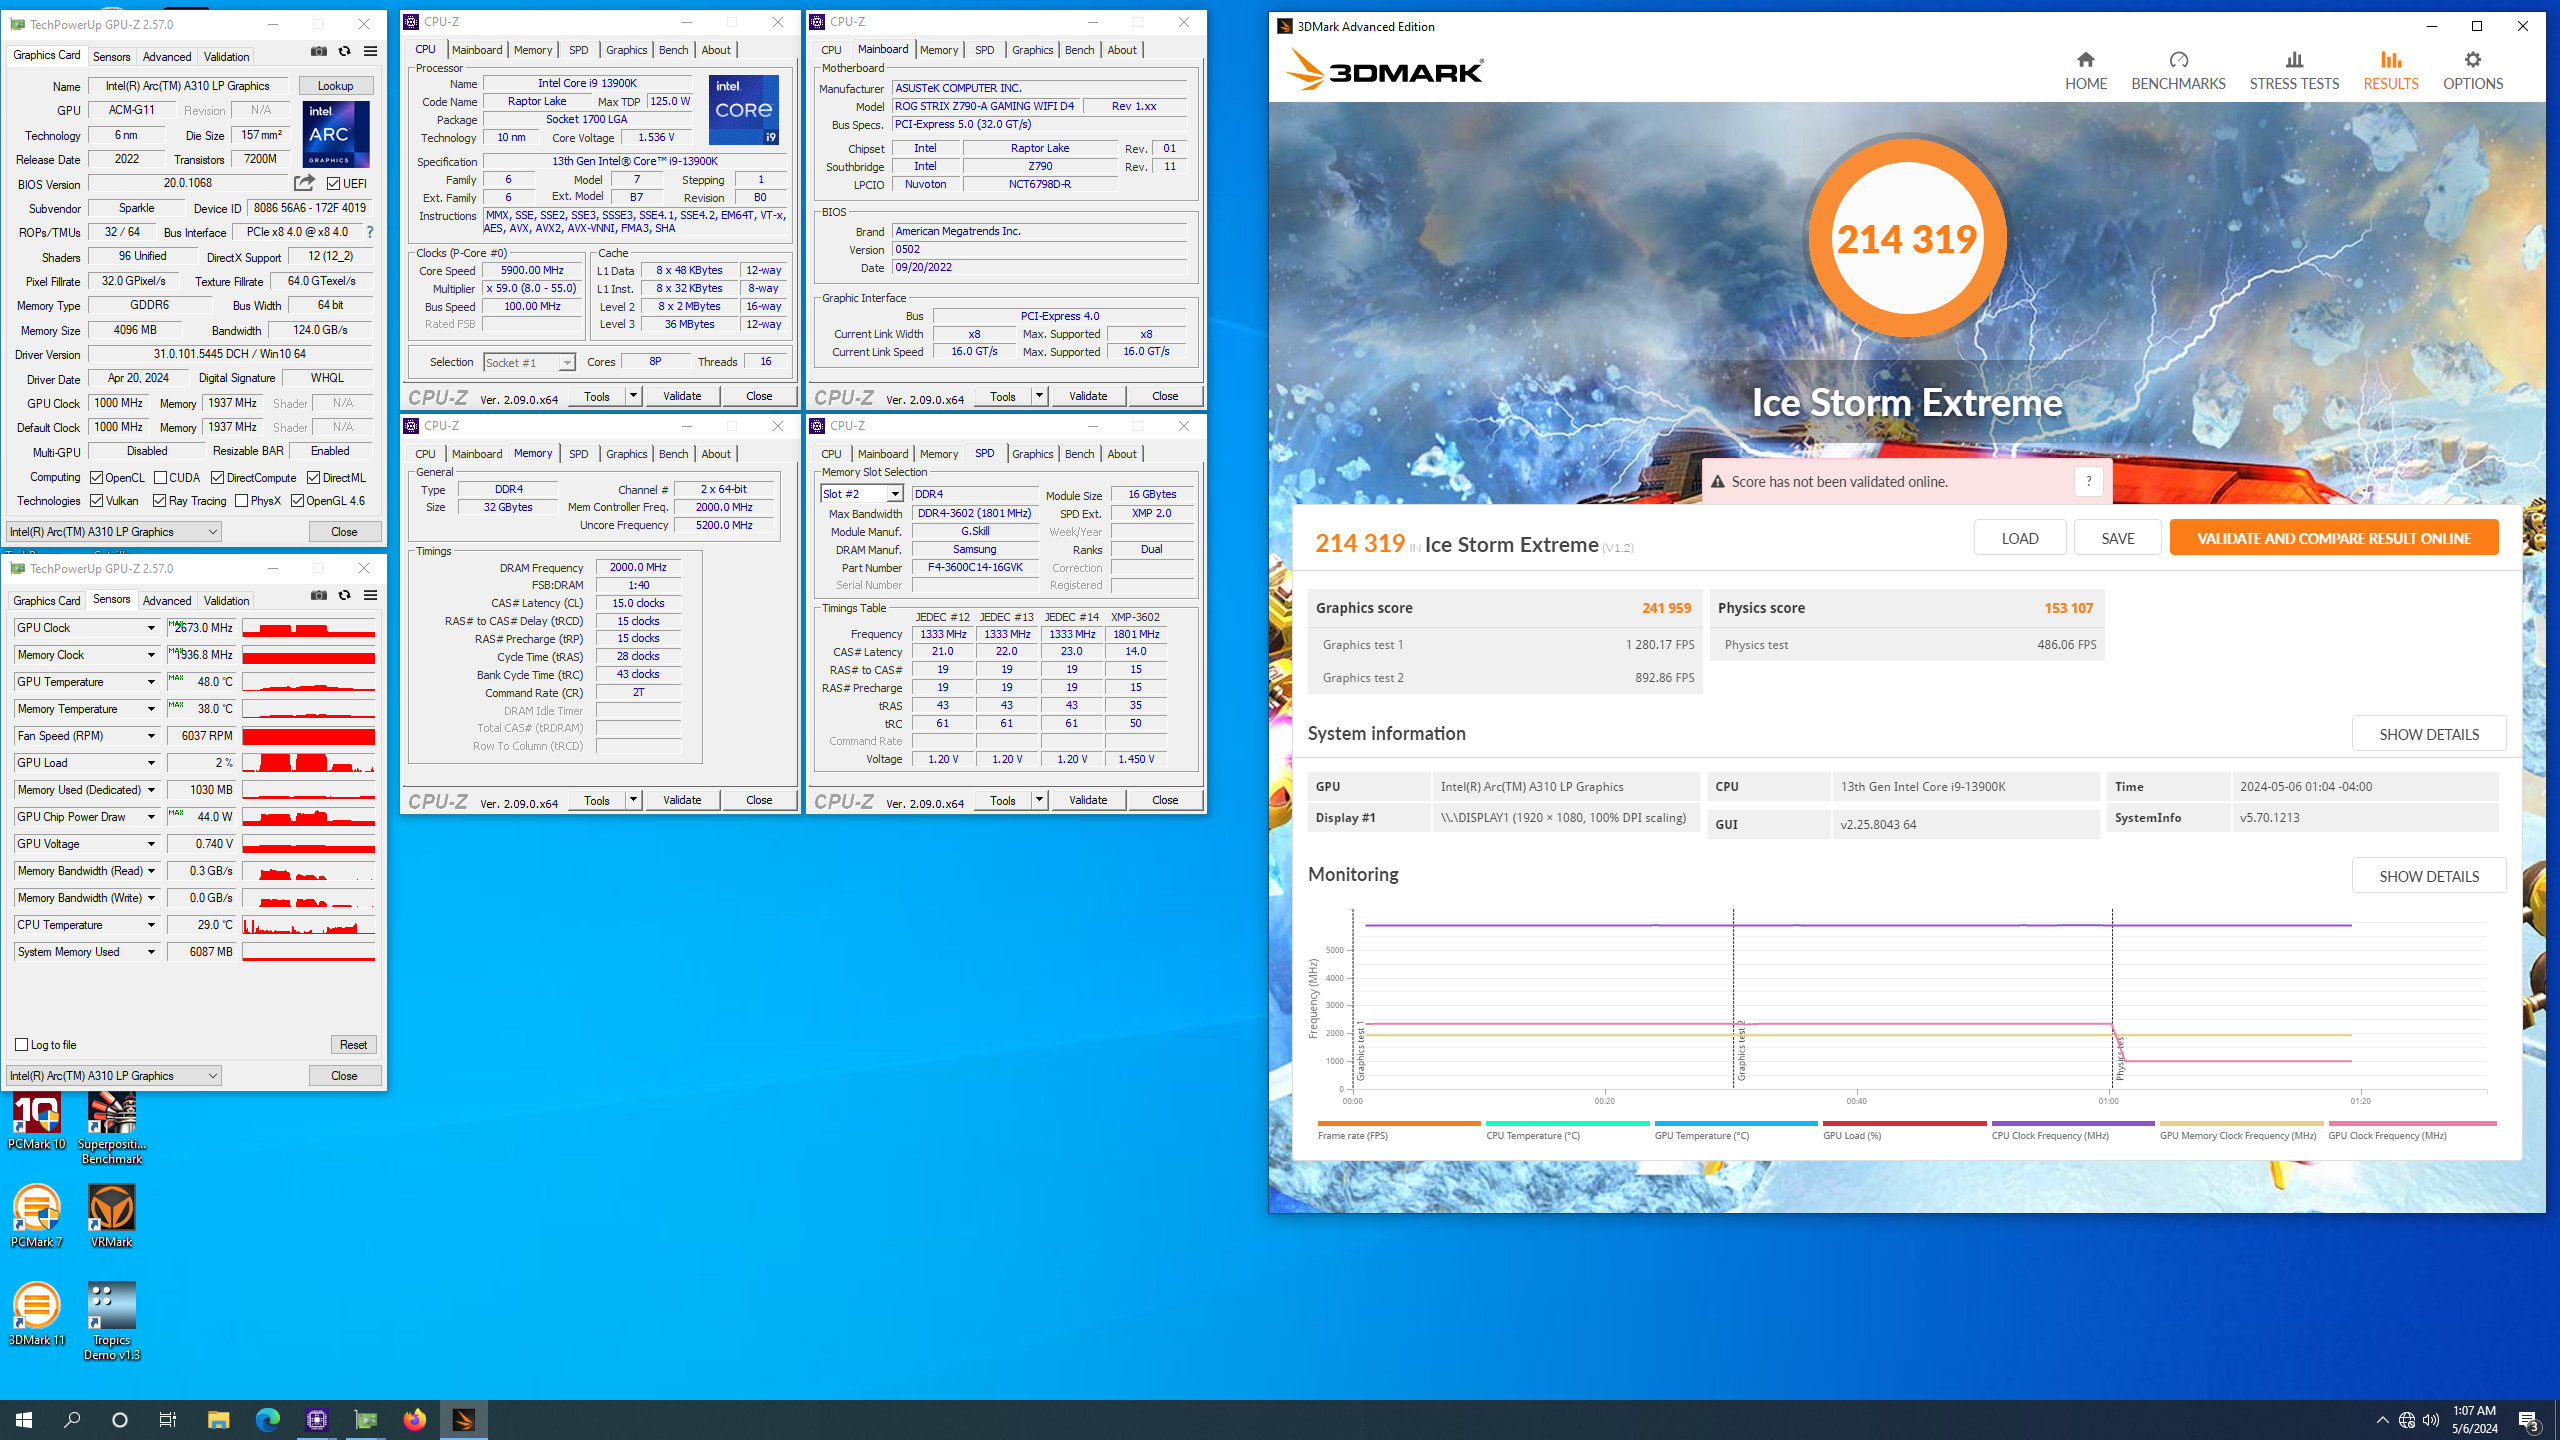Open VRMark desktop shortcut
The image size is (2560, 1440).
[x=112, y=1216]
